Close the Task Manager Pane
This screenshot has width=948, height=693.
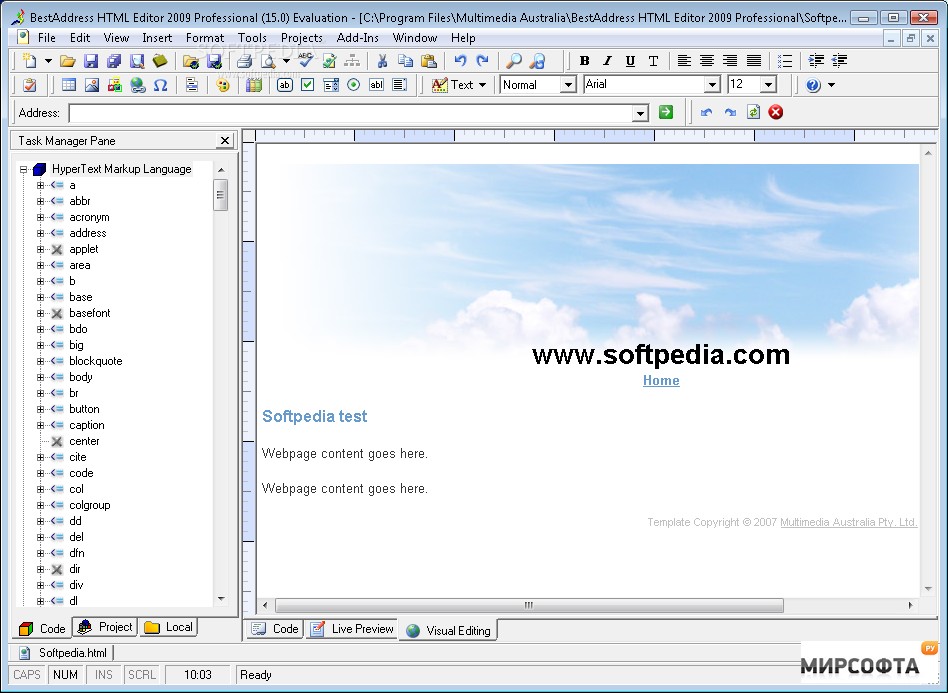[224, 140]
